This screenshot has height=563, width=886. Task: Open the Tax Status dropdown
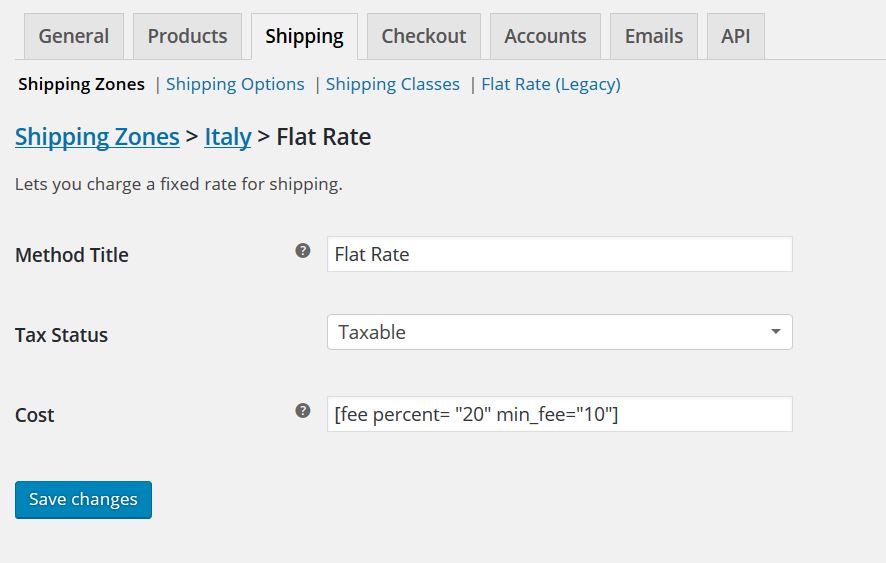[559, 332]
